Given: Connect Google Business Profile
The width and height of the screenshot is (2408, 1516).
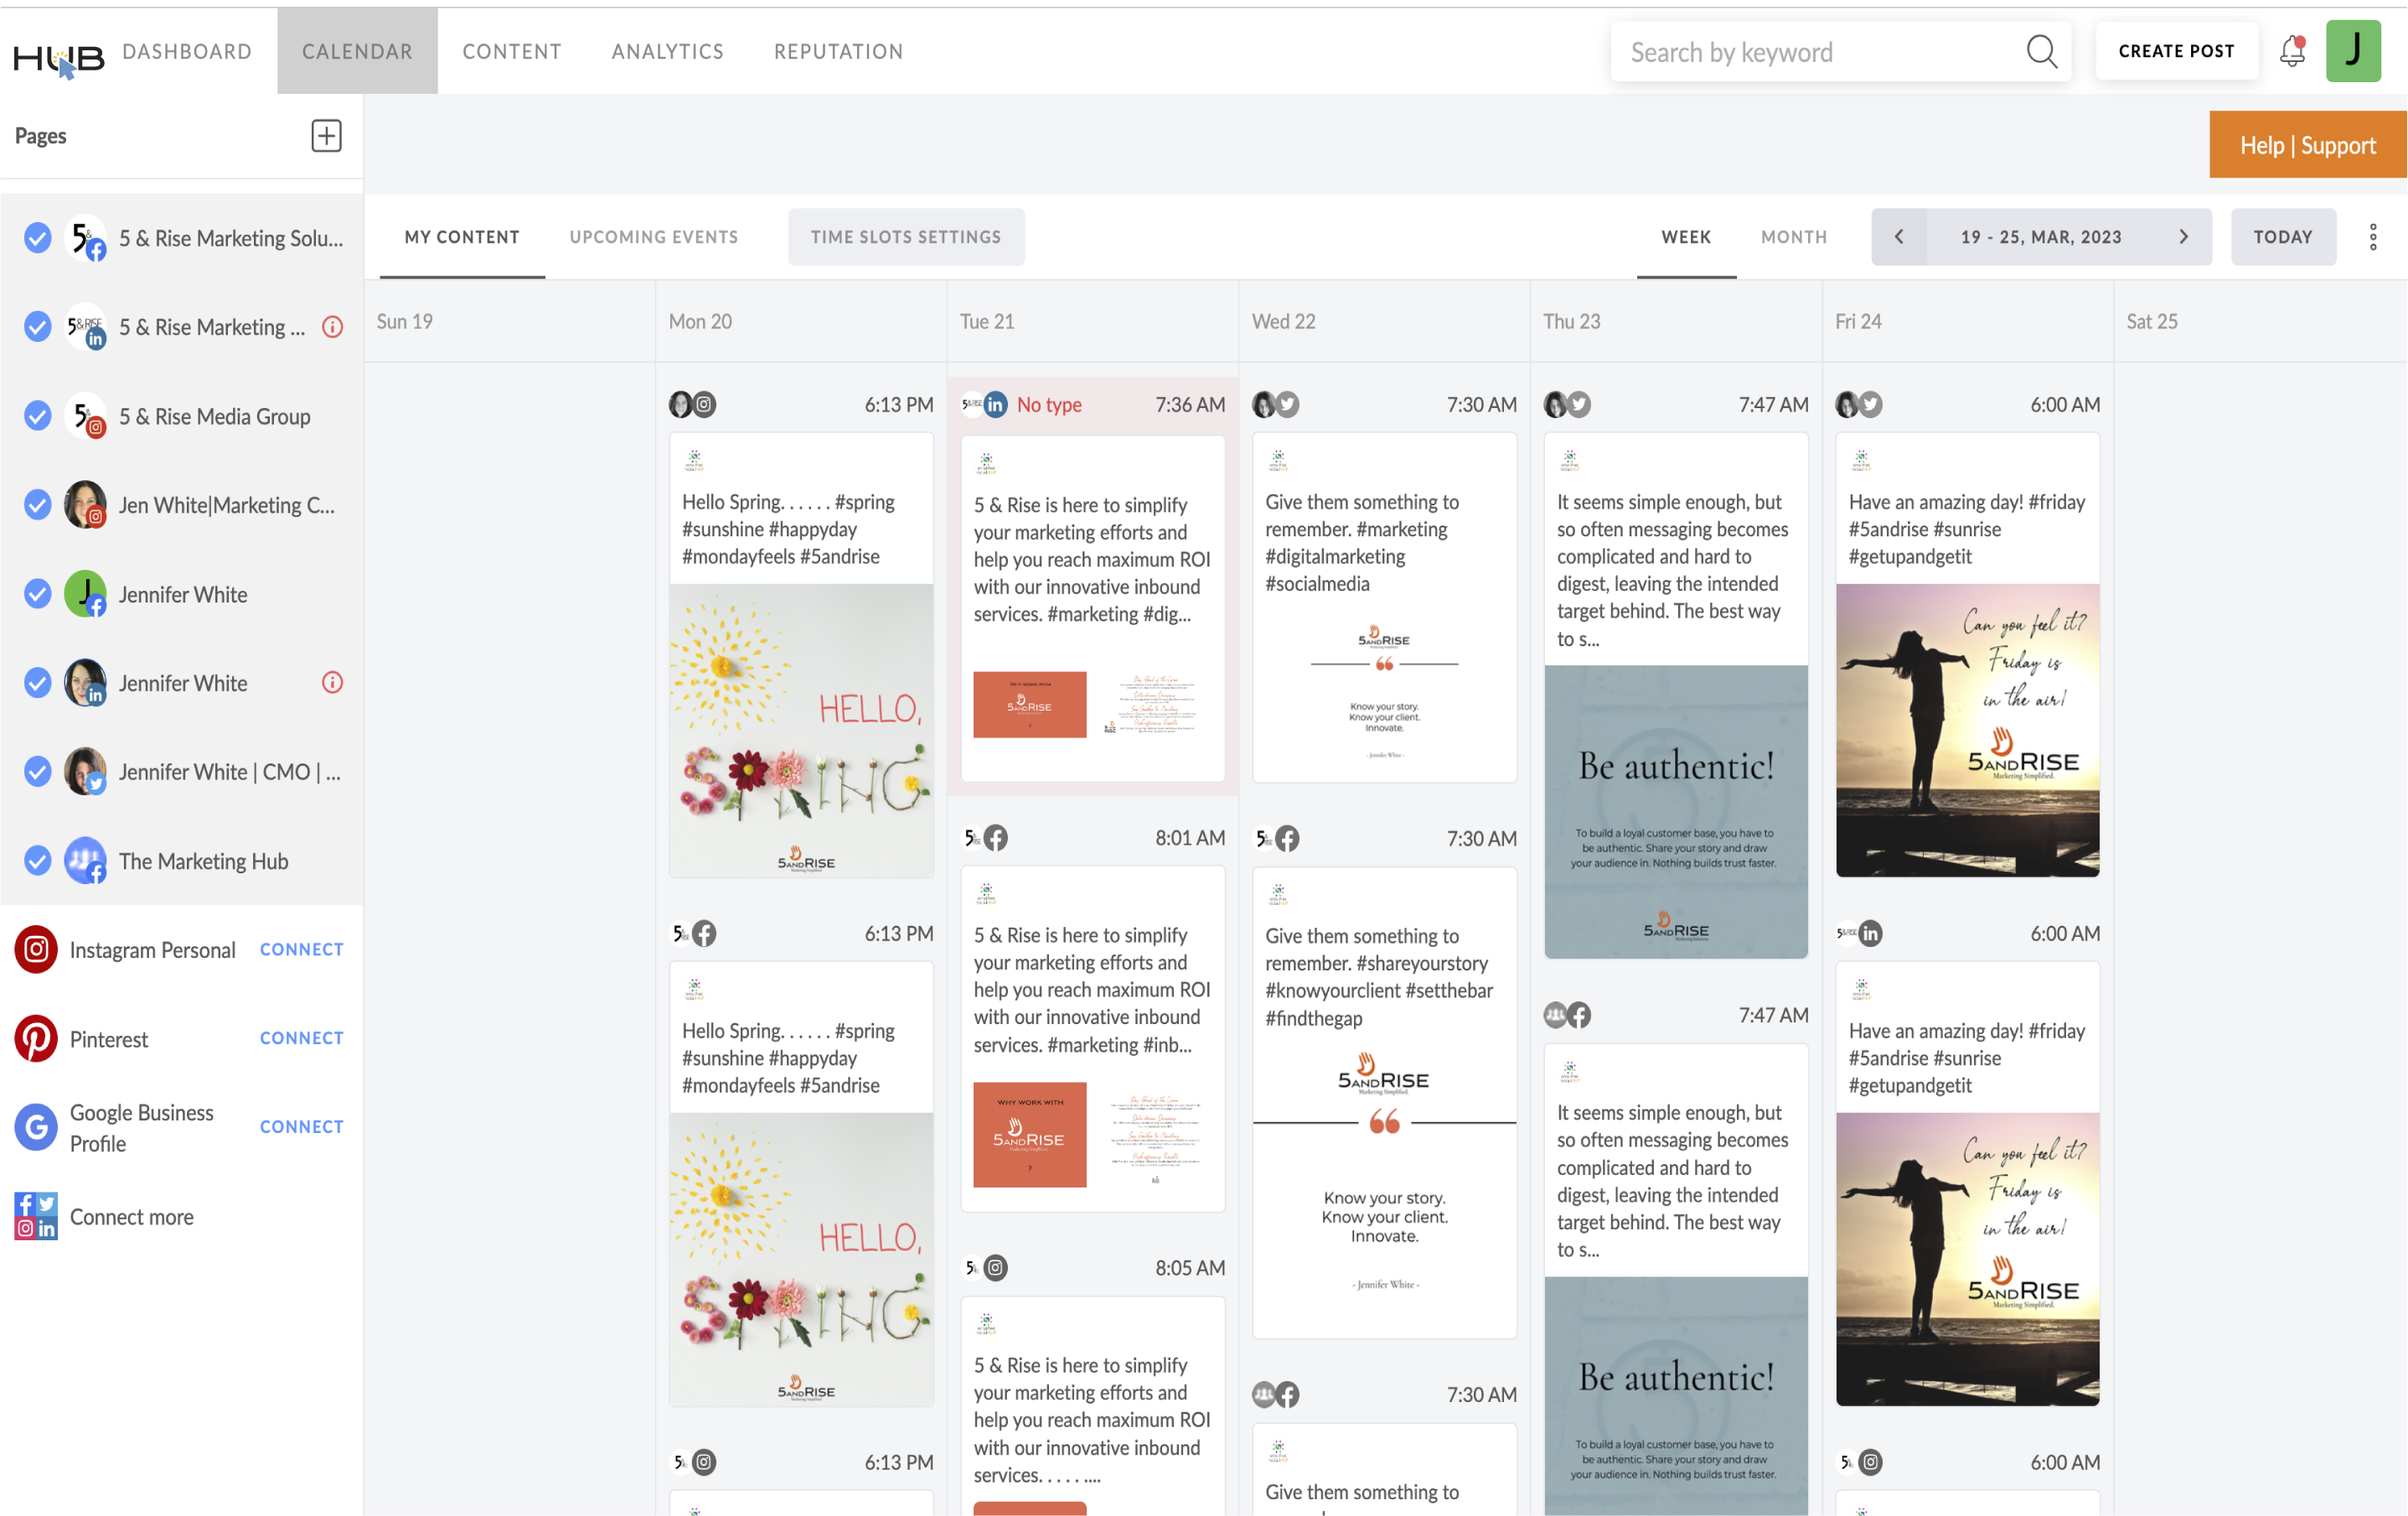Looking at the screenshot, I should tap(302, 1127).
